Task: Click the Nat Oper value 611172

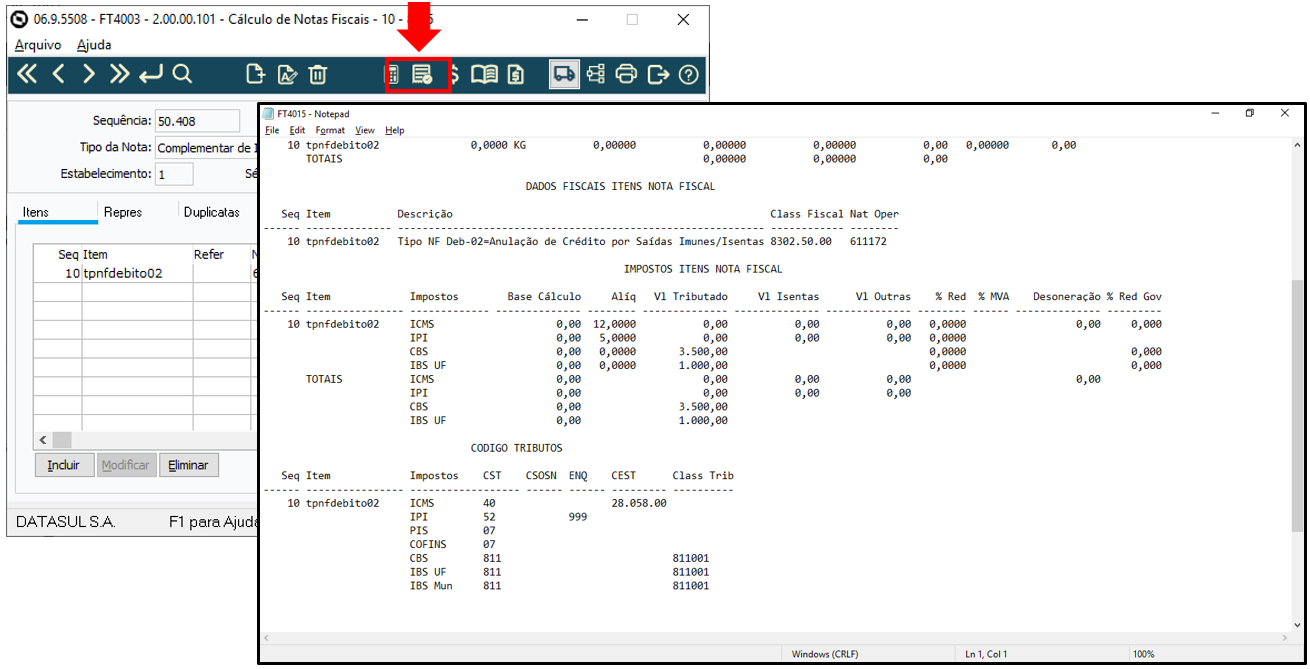Action: click(868, 241)
